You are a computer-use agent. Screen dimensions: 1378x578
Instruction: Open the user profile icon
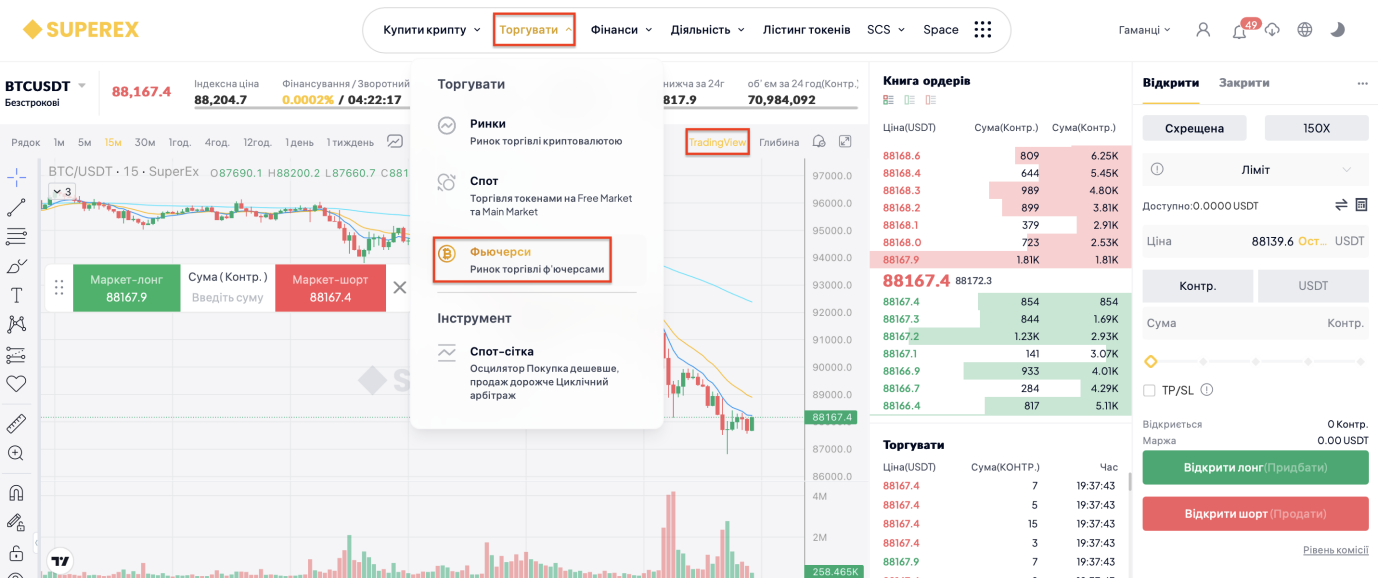1203,30
